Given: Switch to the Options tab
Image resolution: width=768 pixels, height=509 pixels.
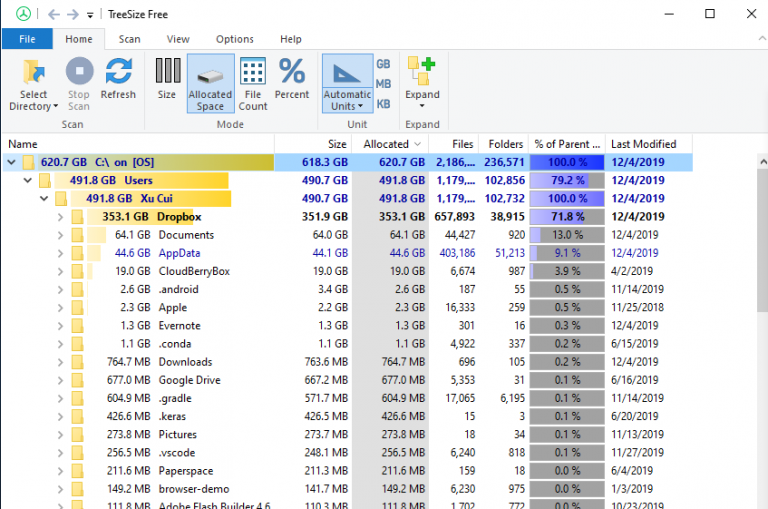Looking at the screenshot, I should (x=235, y=39).
